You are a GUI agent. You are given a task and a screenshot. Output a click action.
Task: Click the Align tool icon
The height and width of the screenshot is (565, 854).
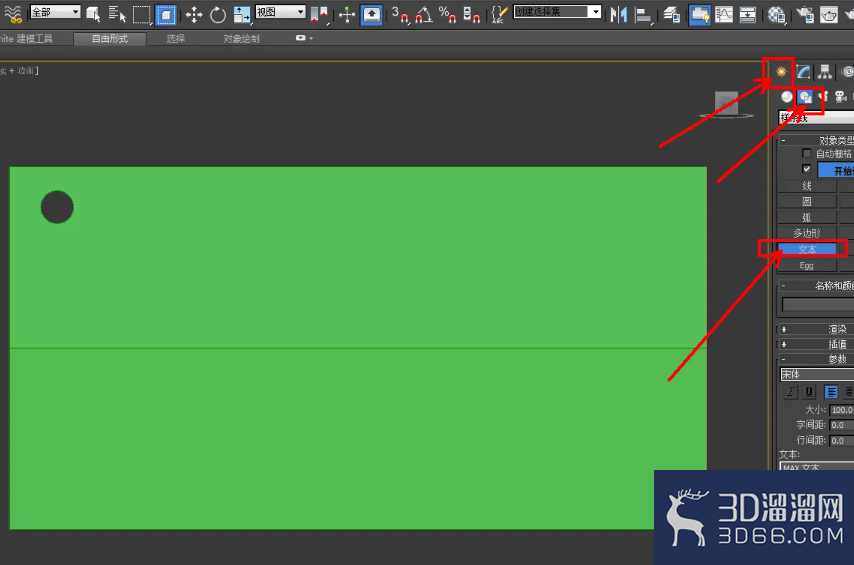[643, 15]
